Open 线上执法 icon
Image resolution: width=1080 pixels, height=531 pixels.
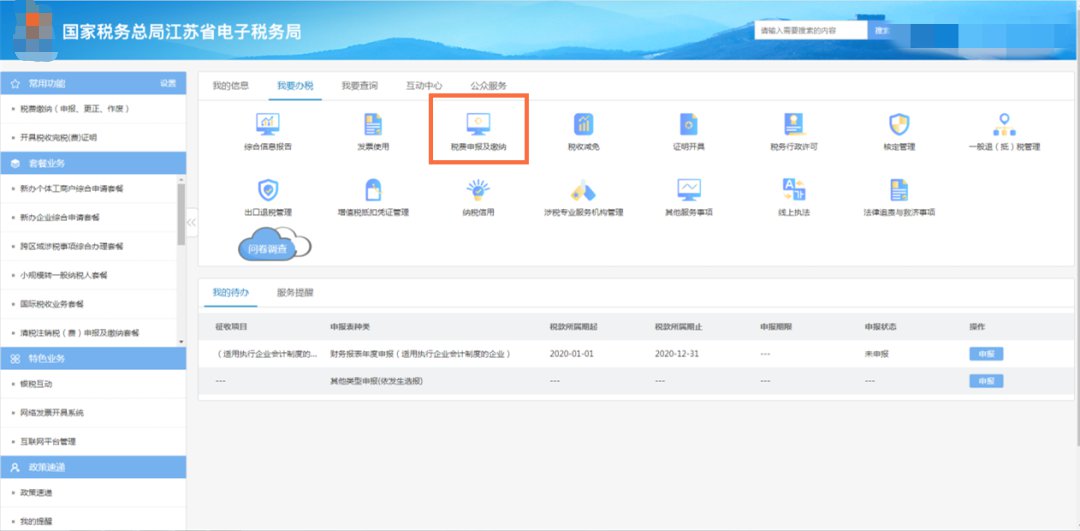click(793, 191)
